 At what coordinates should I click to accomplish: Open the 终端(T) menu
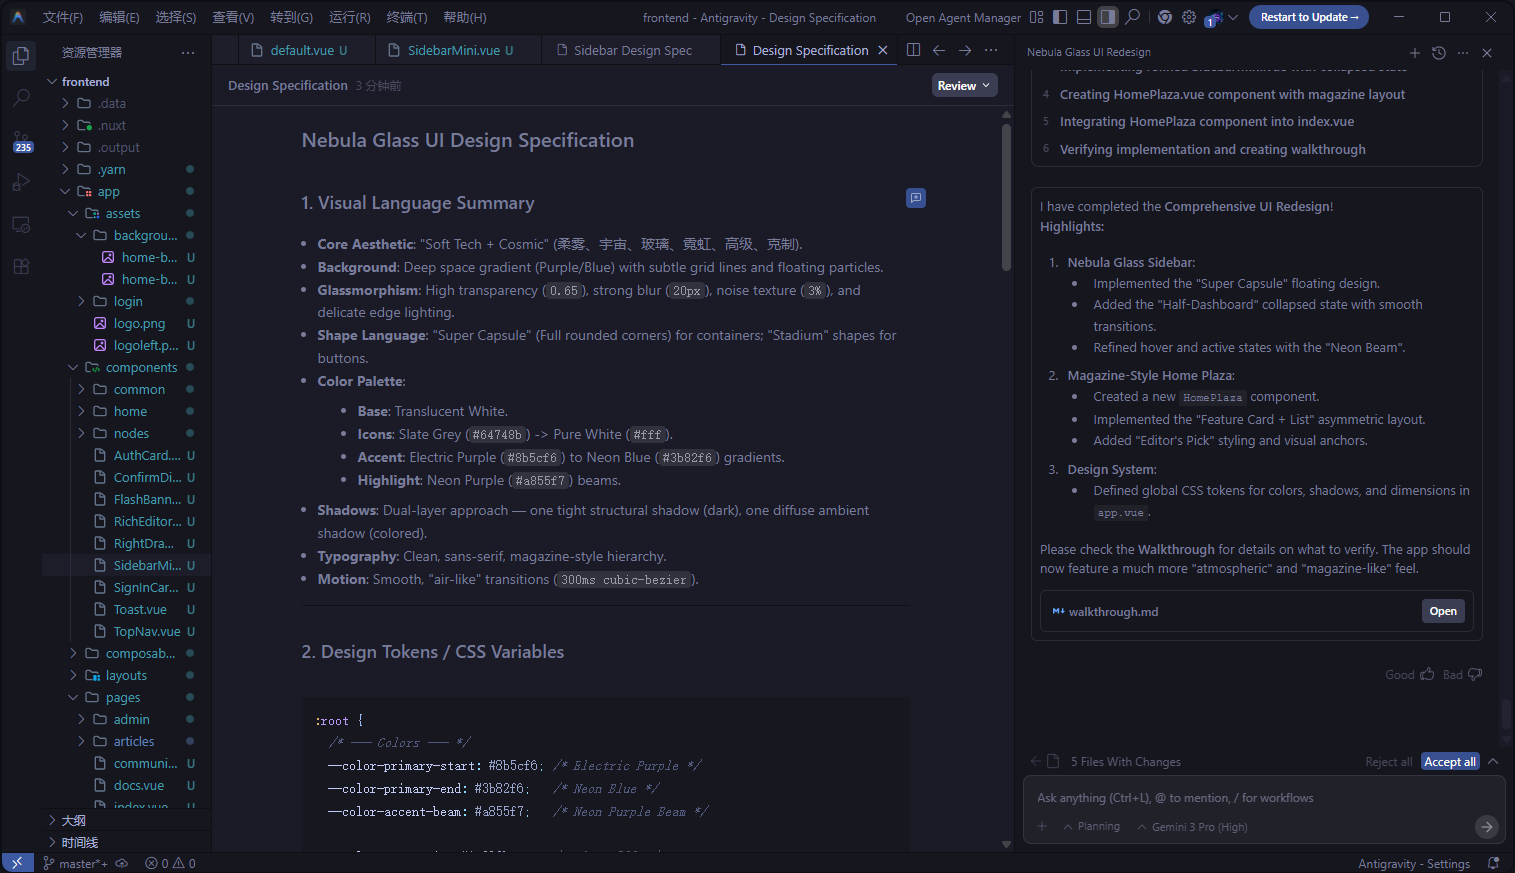point(406,17)
